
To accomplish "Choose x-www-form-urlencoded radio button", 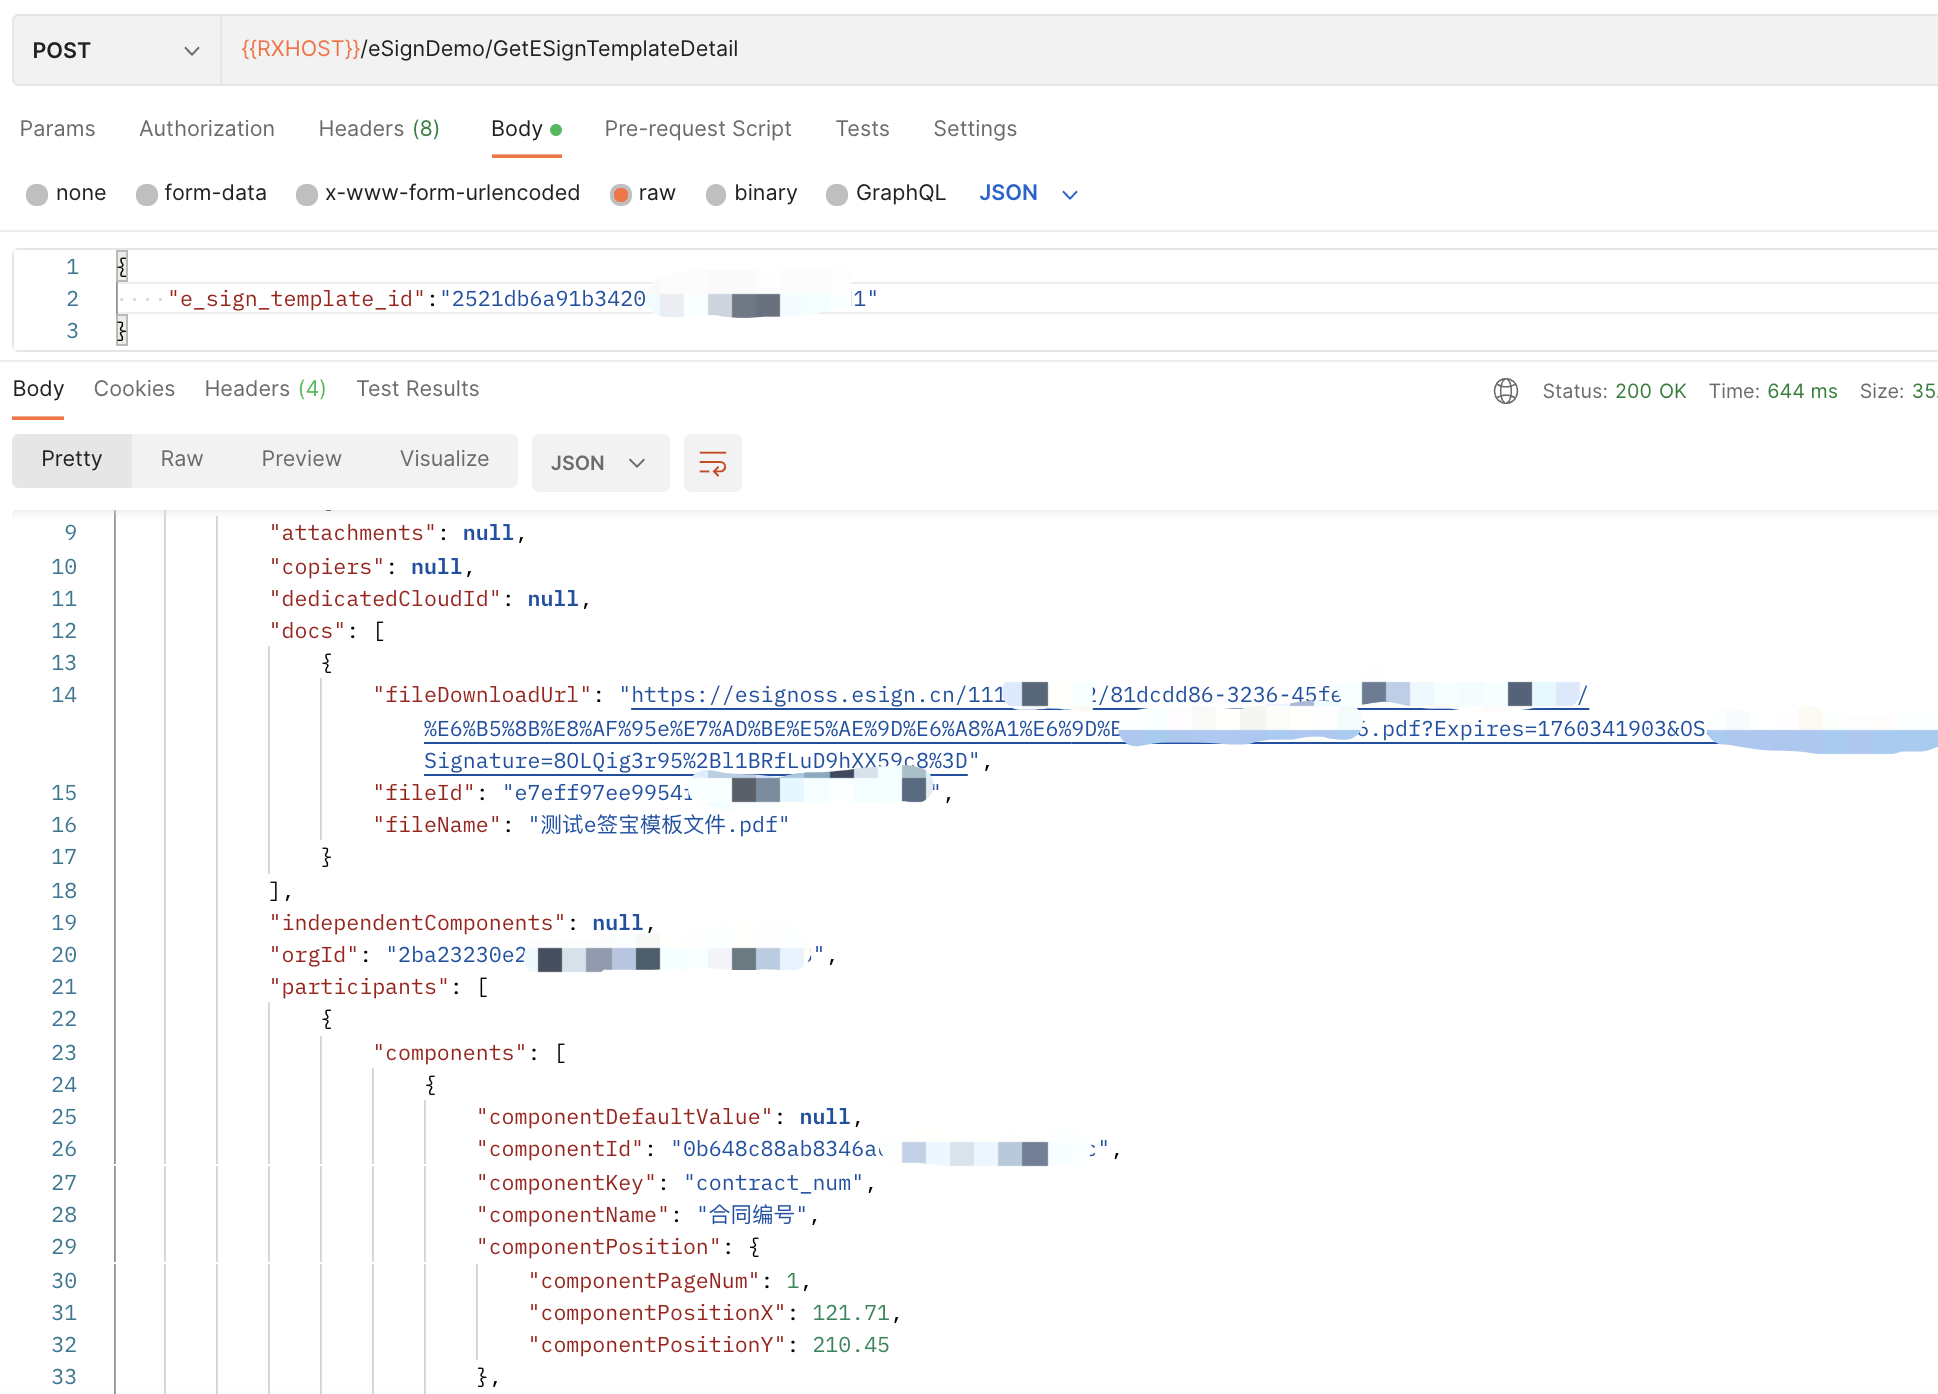I will coord(307,194).
